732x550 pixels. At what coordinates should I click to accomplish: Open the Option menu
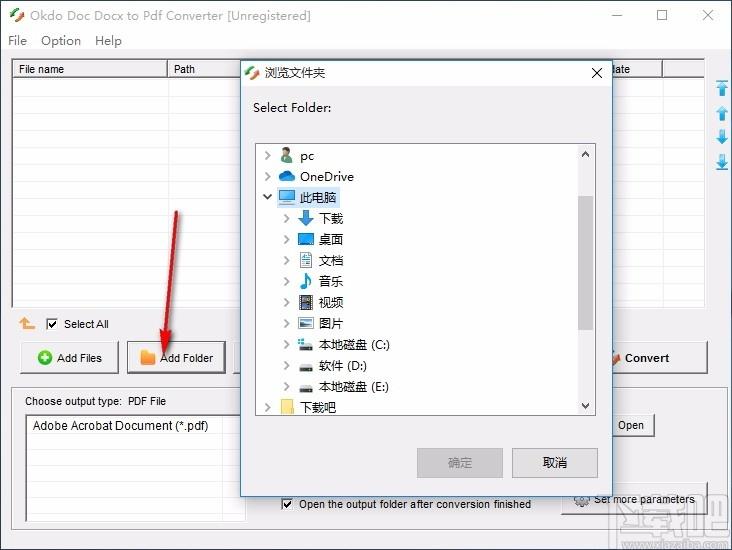[x=61, y=41]
